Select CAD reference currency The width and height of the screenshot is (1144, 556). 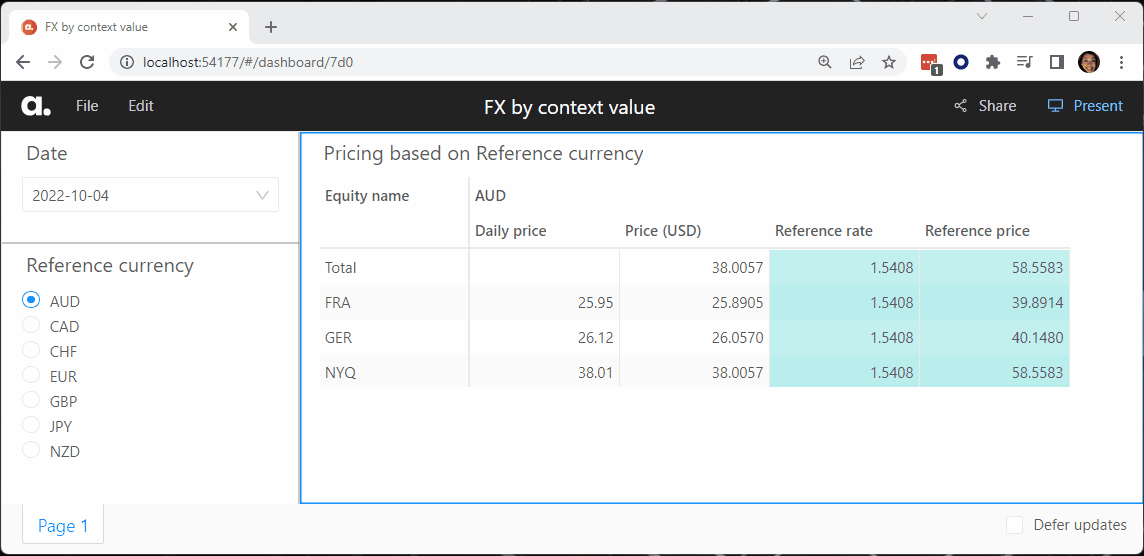31,326
